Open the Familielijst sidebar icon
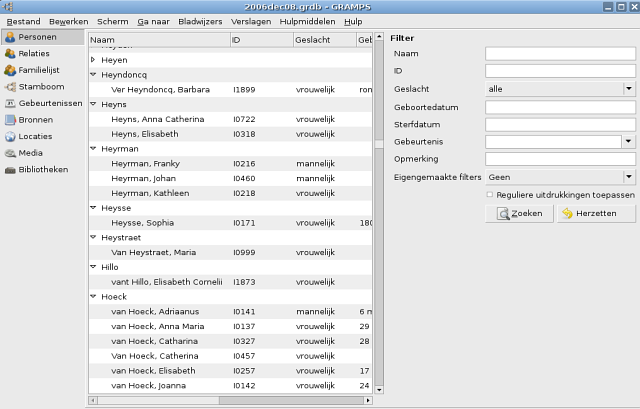The height and width of the screenshot is (409, 640). (11, 71)
